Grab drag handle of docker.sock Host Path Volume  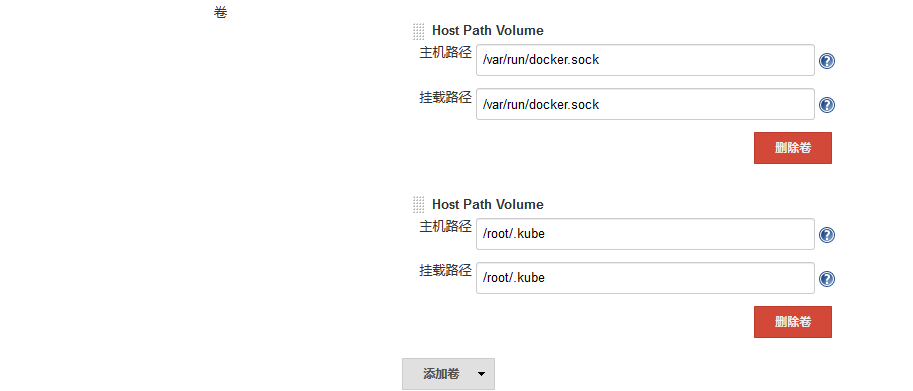(x=419, y=31)
